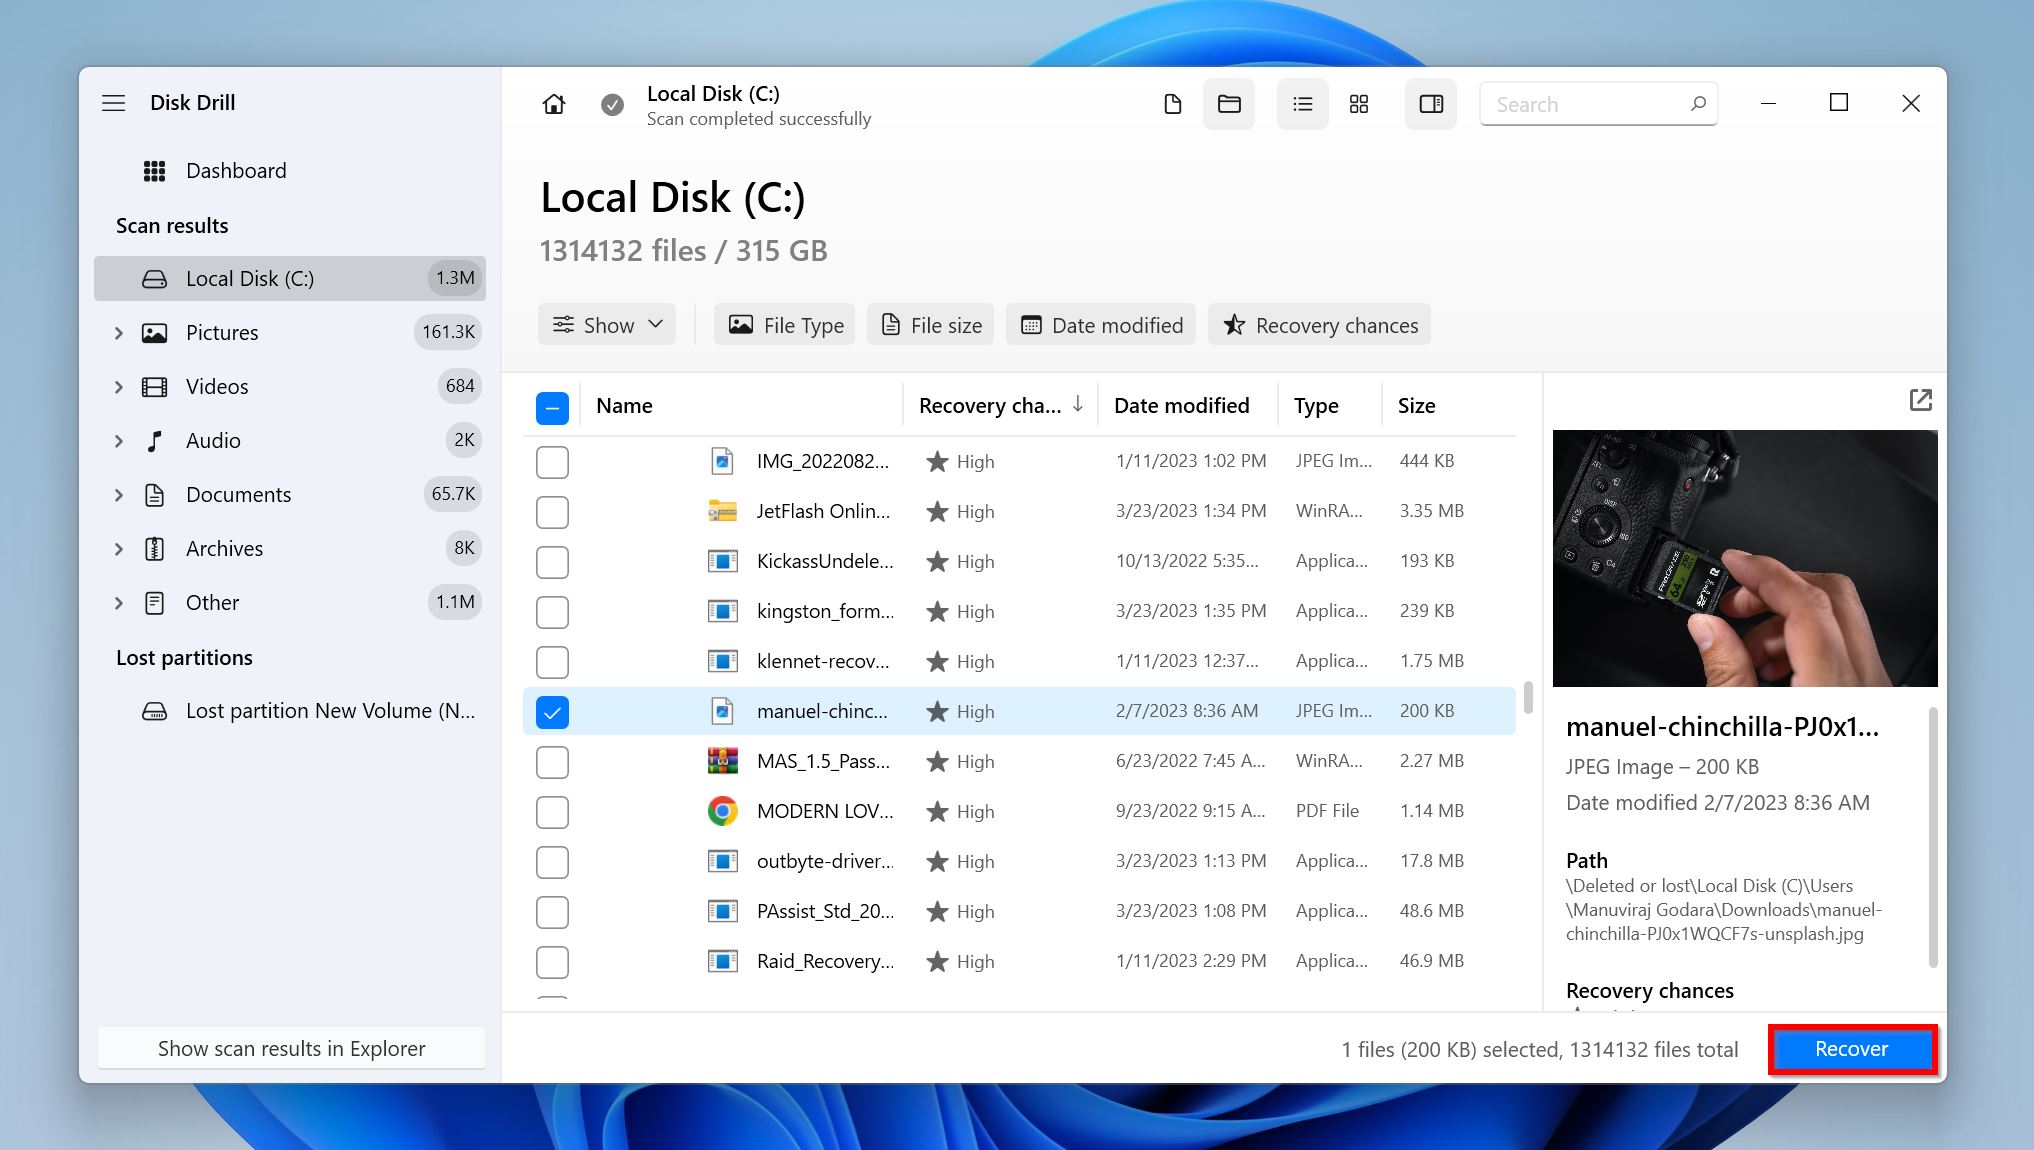Viewport: 2034px width, 1150px height.
Task: Select Dashboard from the sidebar menu
Action: coord(237,169)
